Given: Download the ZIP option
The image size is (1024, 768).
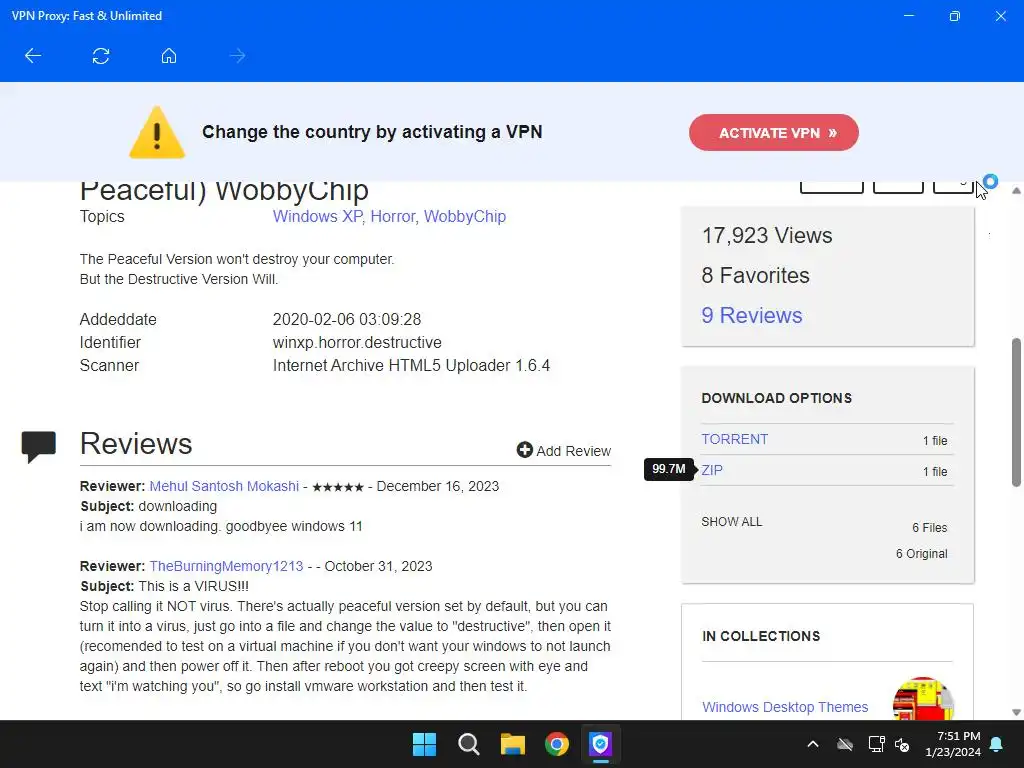Looking at the screenshot, I should pos(712,470).
